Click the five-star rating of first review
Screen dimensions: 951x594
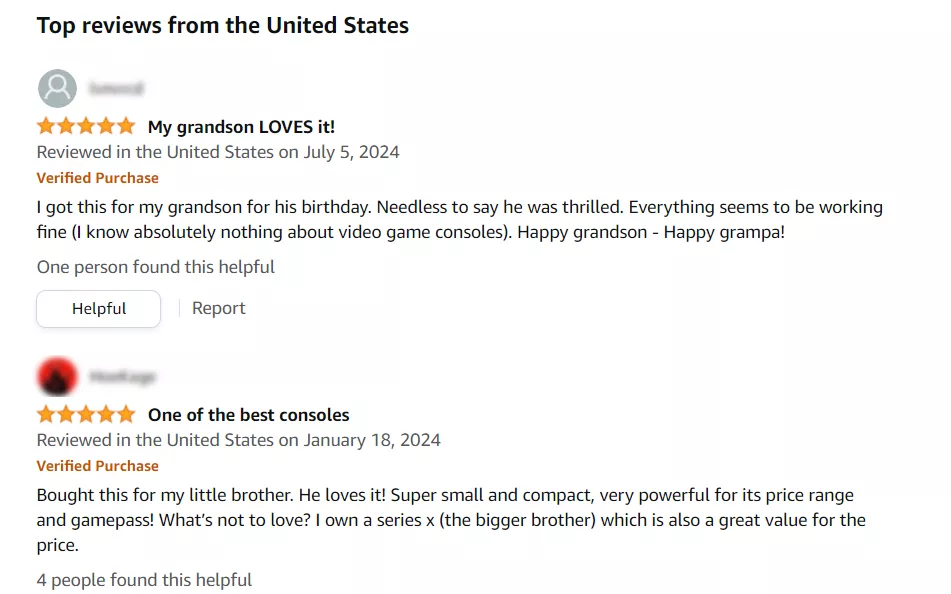click(86, 126)
